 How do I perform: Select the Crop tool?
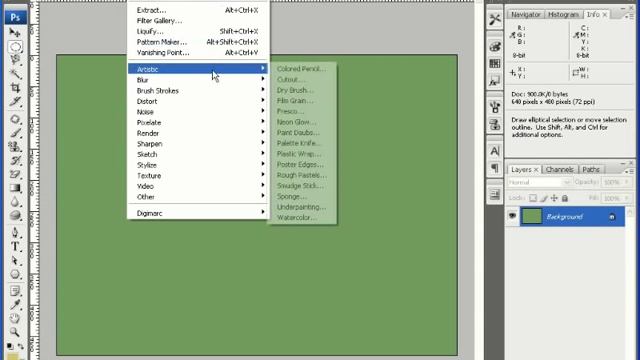pos(15,88)
